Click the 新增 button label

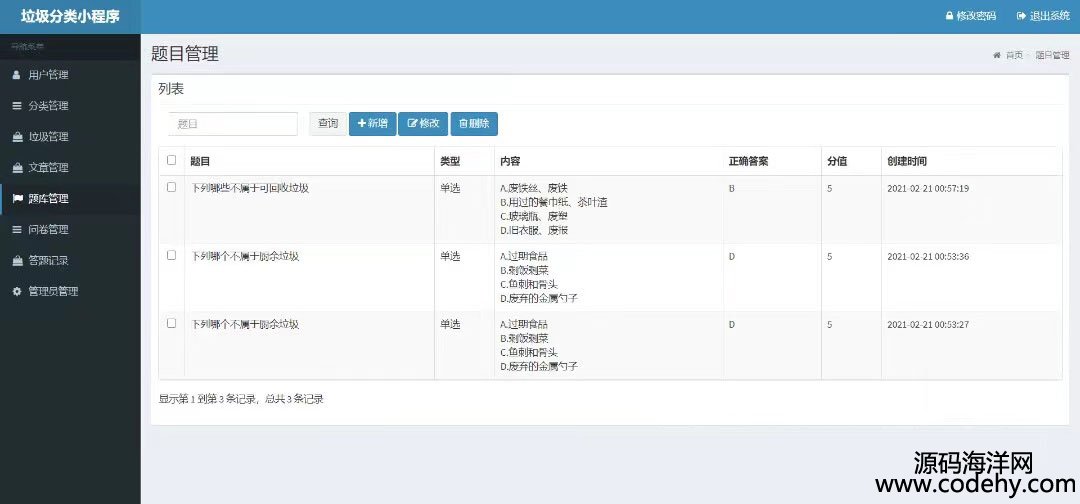(x=377, y=123)
